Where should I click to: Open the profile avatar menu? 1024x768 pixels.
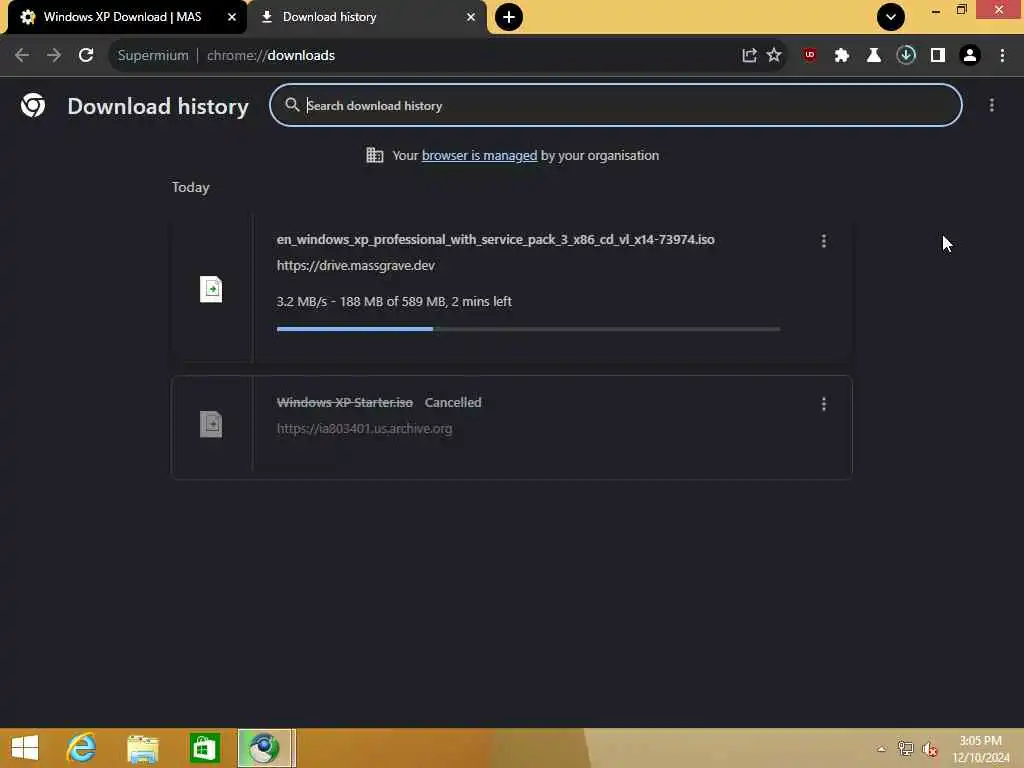(x=970, y=56)
